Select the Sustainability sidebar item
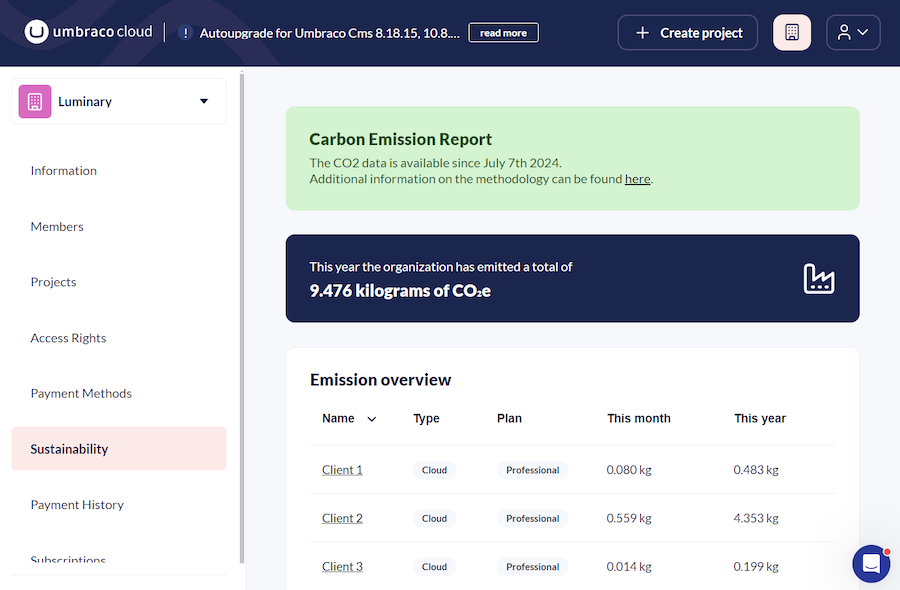 (69, 449)
